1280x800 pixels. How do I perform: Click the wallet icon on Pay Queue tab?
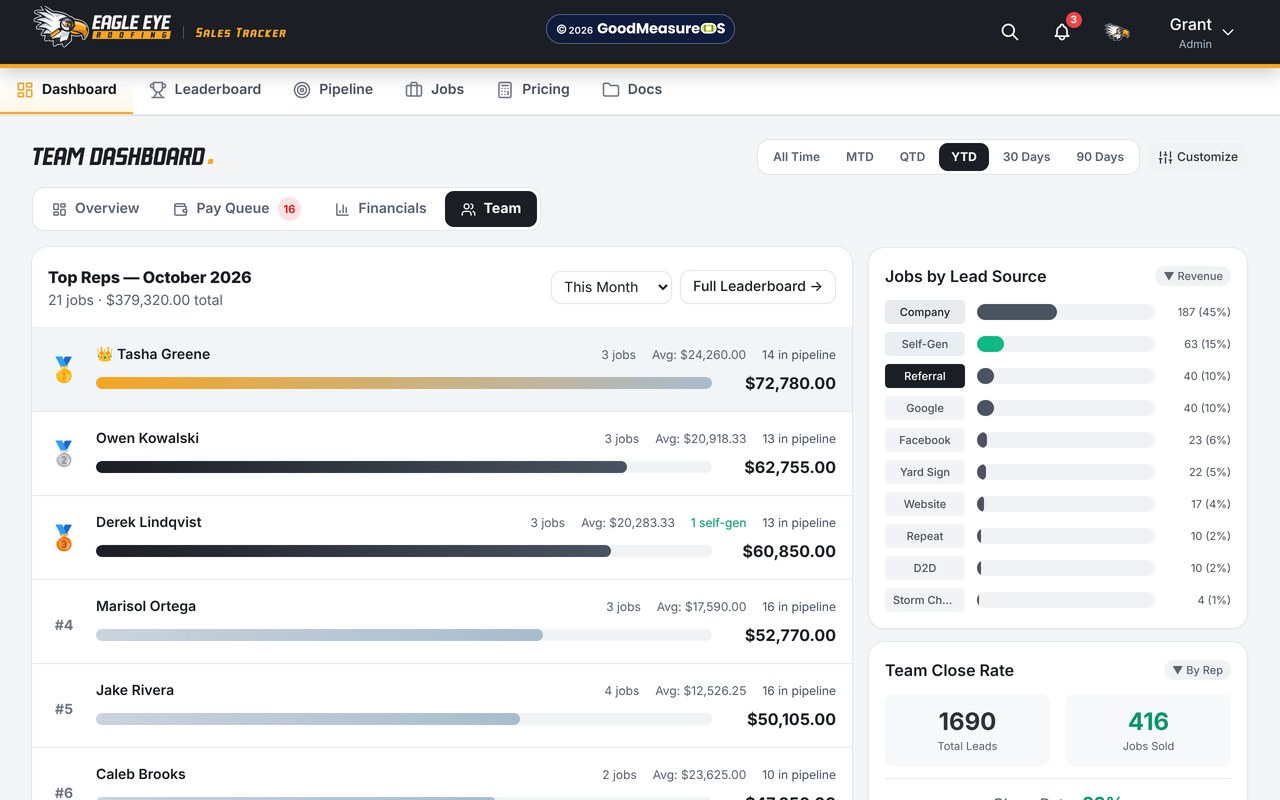tap(181, 209)
